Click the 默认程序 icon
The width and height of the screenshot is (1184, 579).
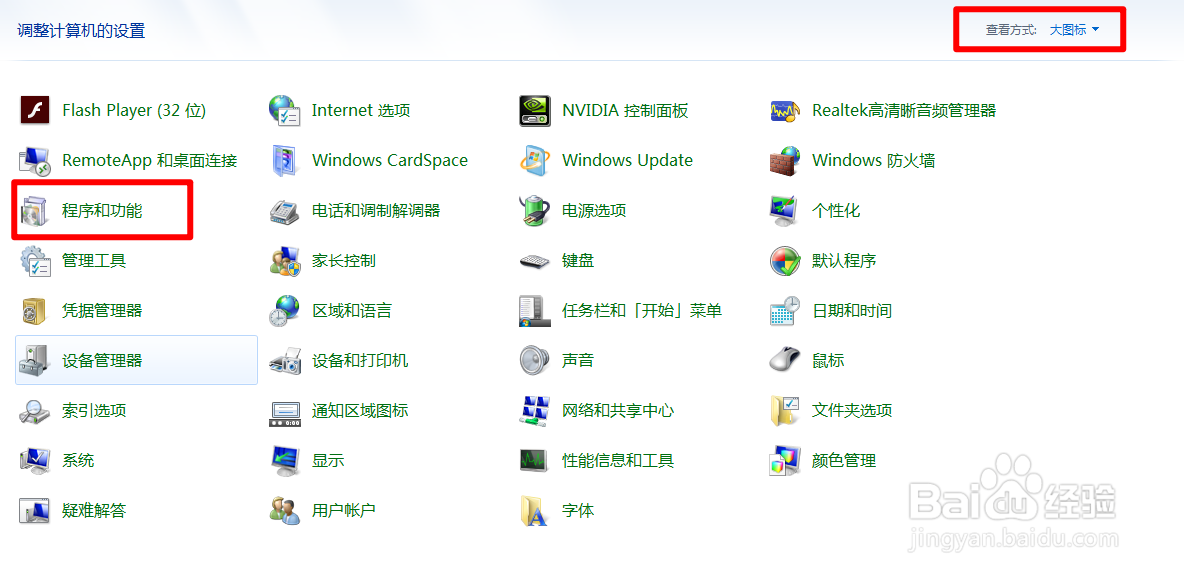[785, 260]
